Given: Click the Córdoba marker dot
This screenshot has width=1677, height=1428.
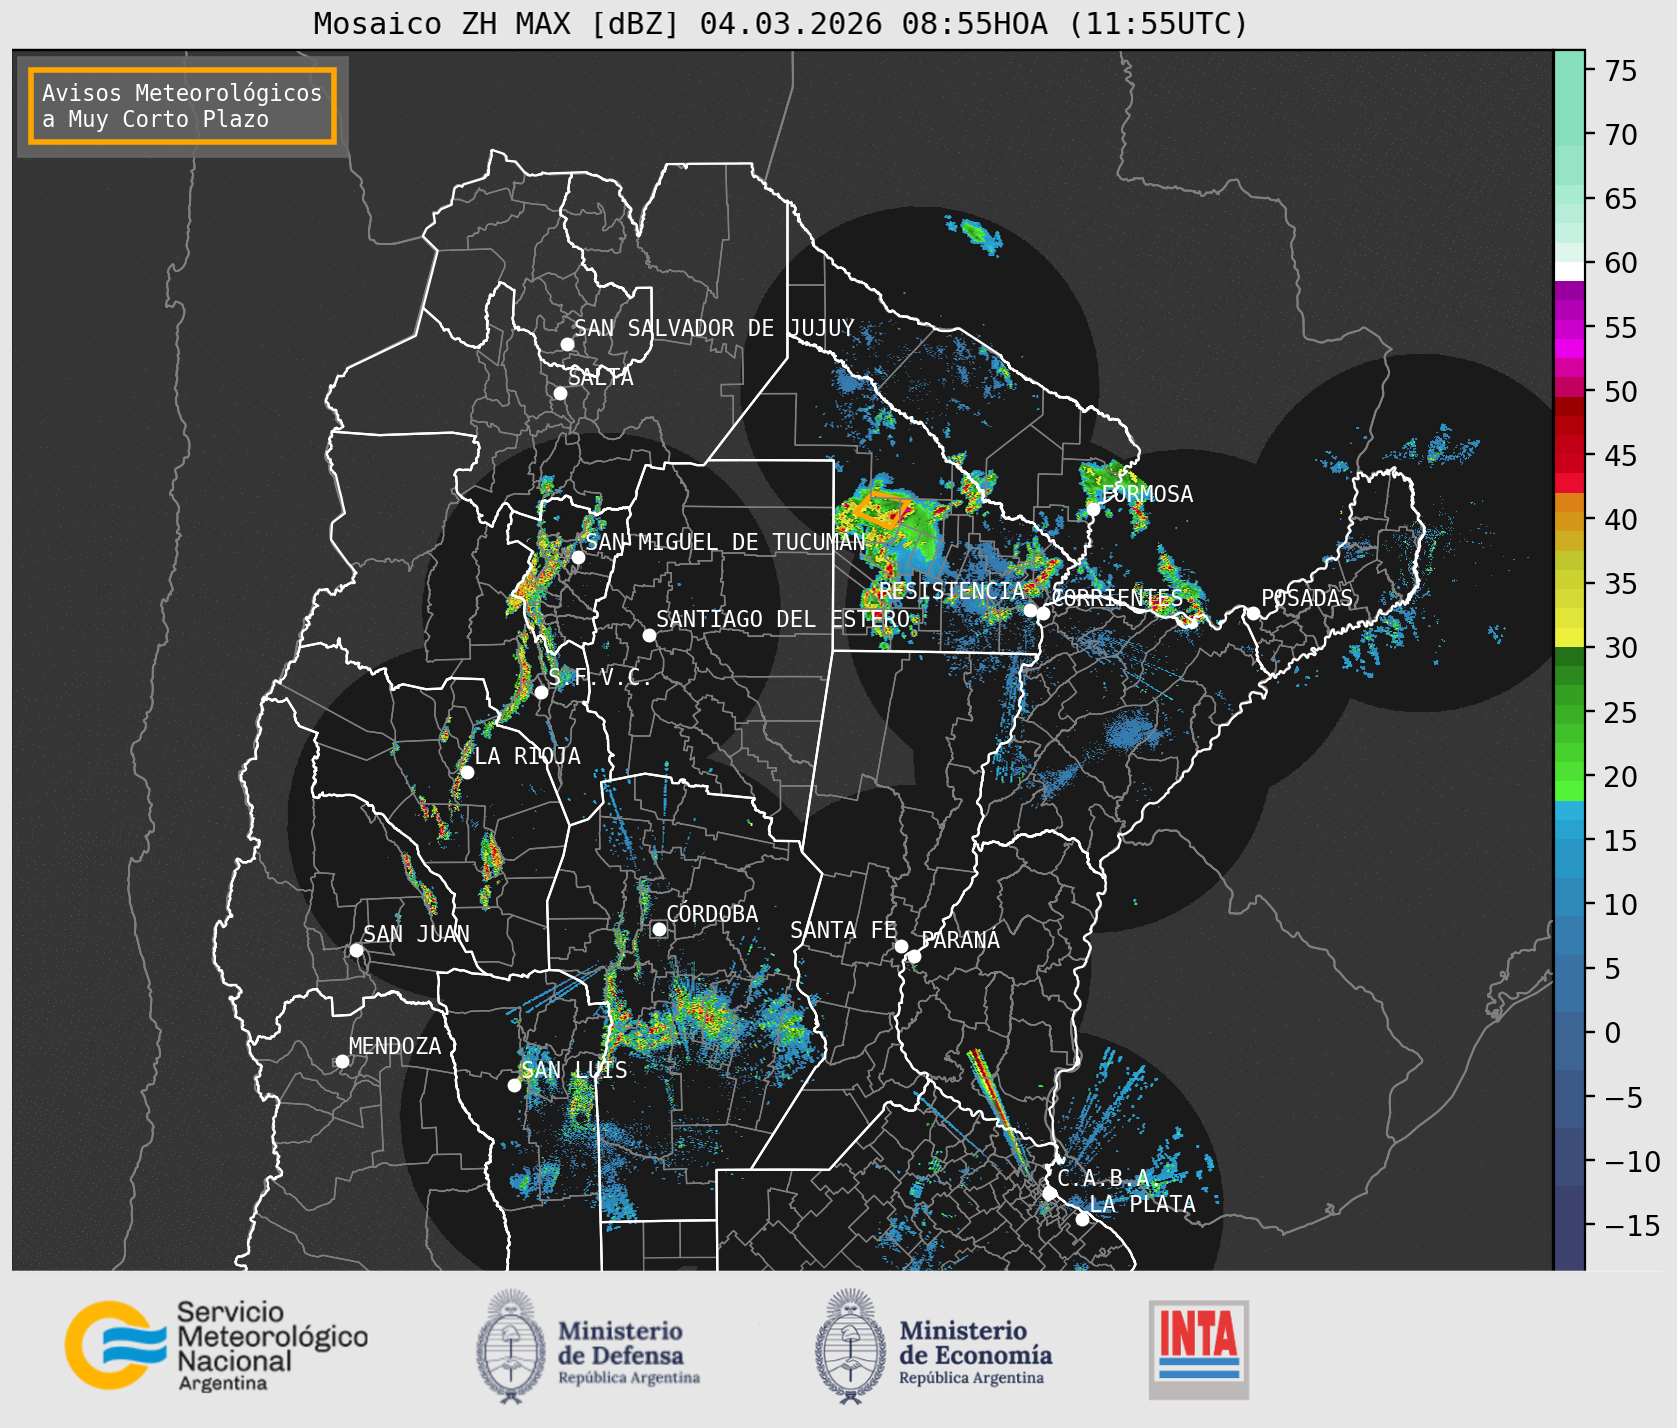Looking at the screenshot, I should click(x=659, y=929).
